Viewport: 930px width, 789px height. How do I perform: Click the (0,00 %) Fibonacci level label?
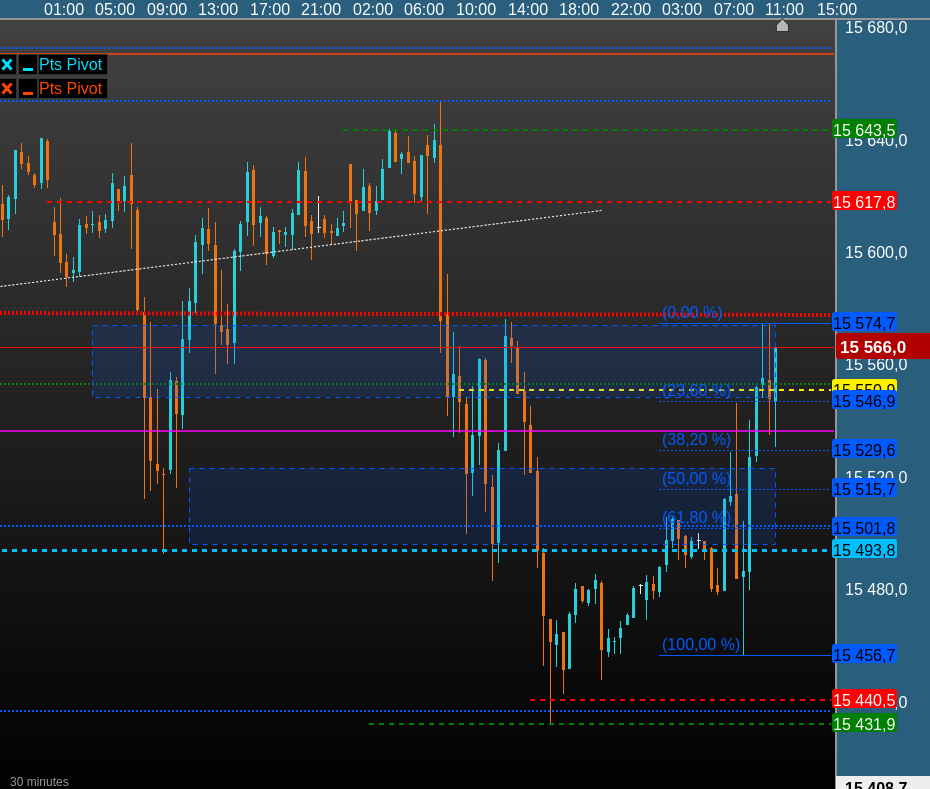(x=692, y=313)
